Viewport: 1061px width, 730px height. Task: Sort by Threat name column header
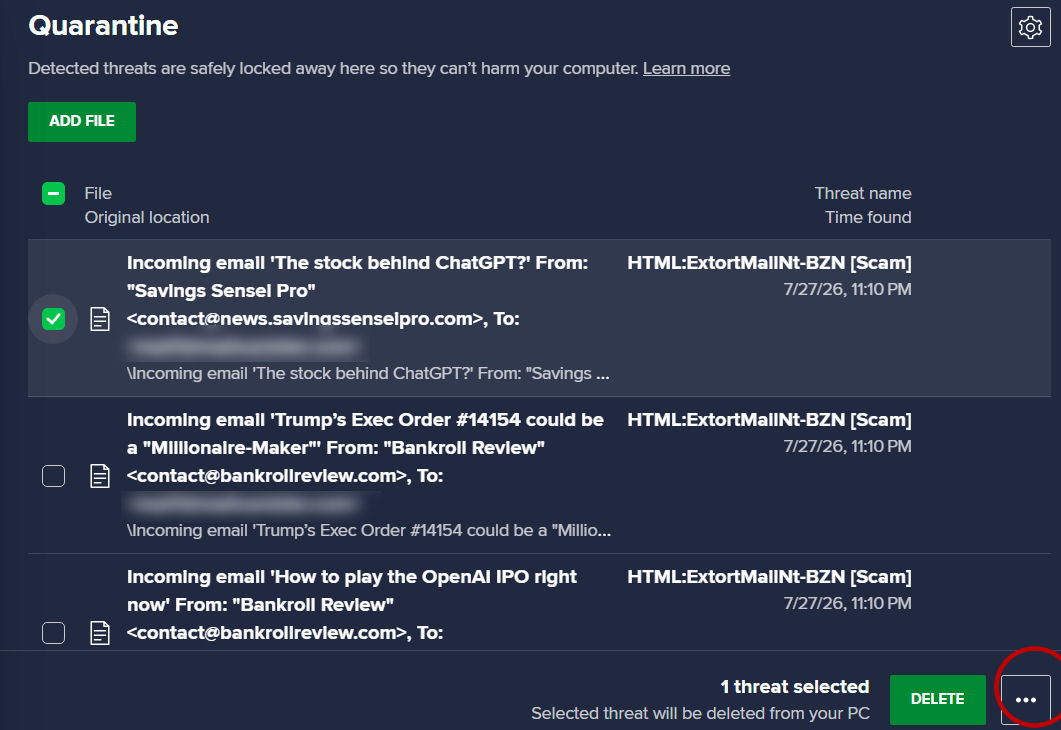click(x=863, y=193)
